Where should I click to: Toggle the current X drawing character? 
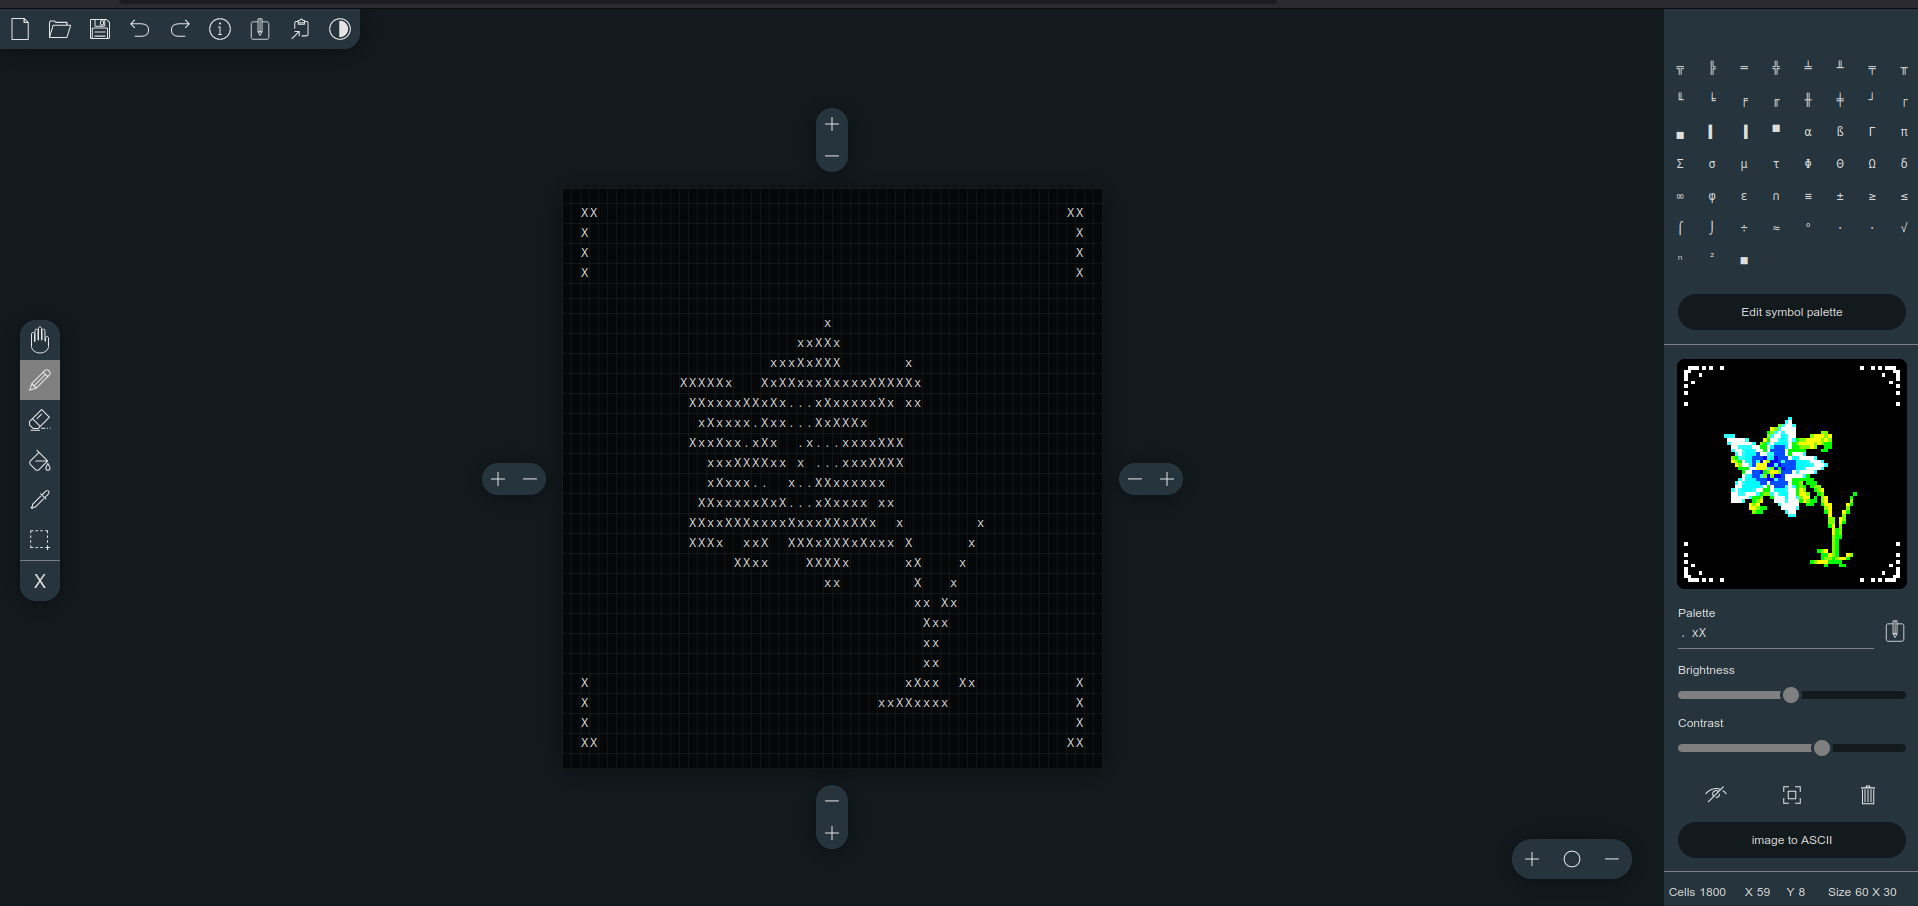pos(40,581)
